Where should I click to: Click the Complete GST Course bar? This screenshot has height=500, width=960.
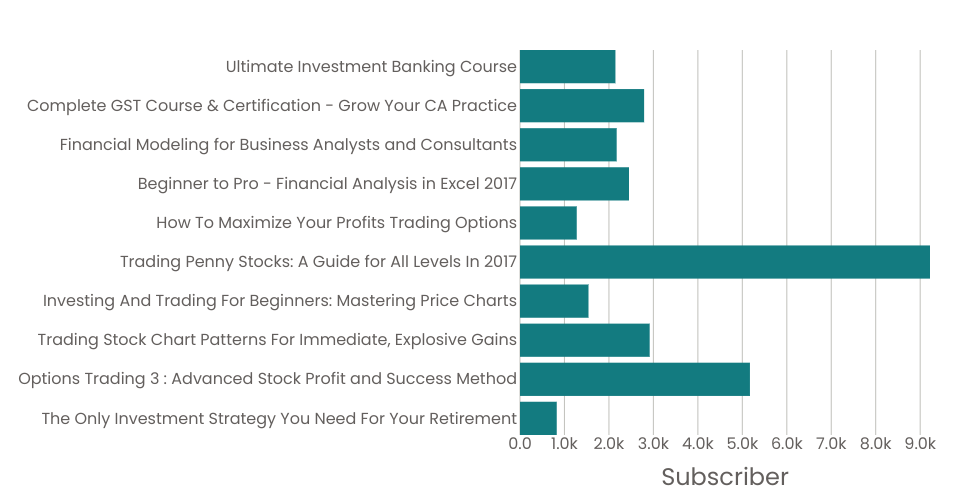(581, 106)
